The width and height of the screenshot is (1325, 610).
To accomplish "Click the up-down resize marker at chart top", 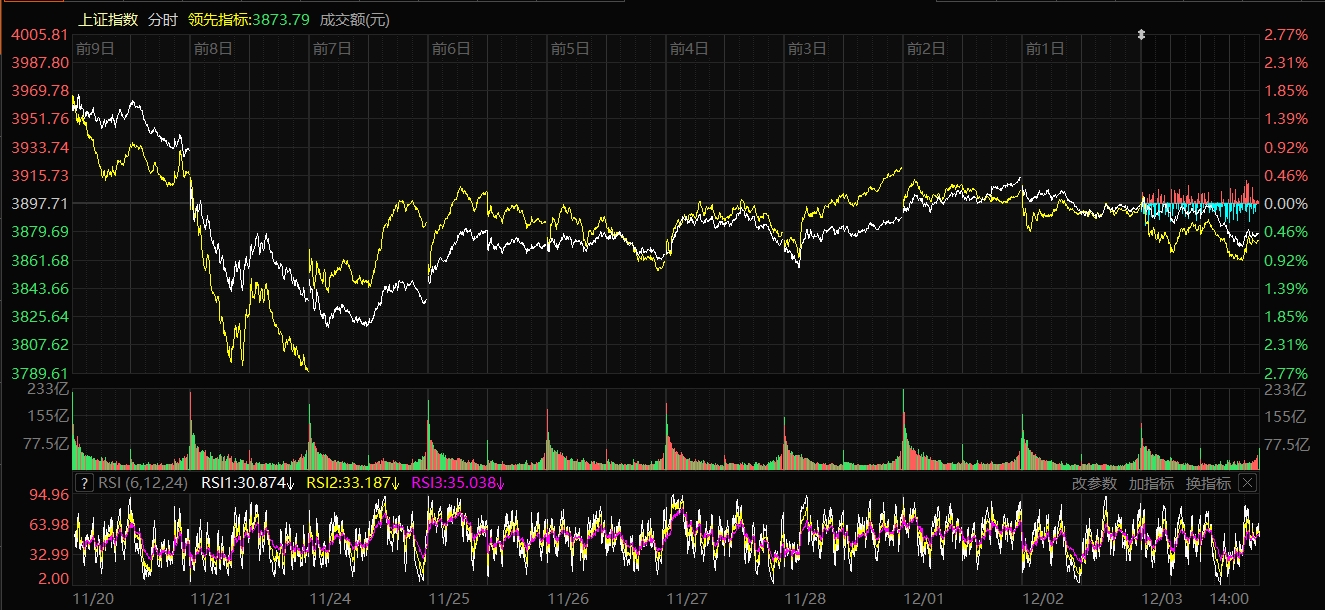I will pos(1141,35).
